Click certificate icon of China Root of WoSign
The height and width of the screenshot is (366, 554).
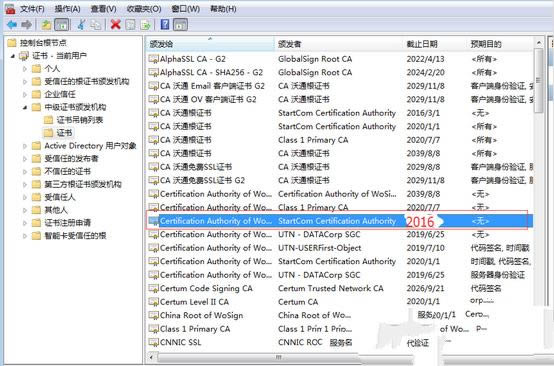(x=154, y=315)
